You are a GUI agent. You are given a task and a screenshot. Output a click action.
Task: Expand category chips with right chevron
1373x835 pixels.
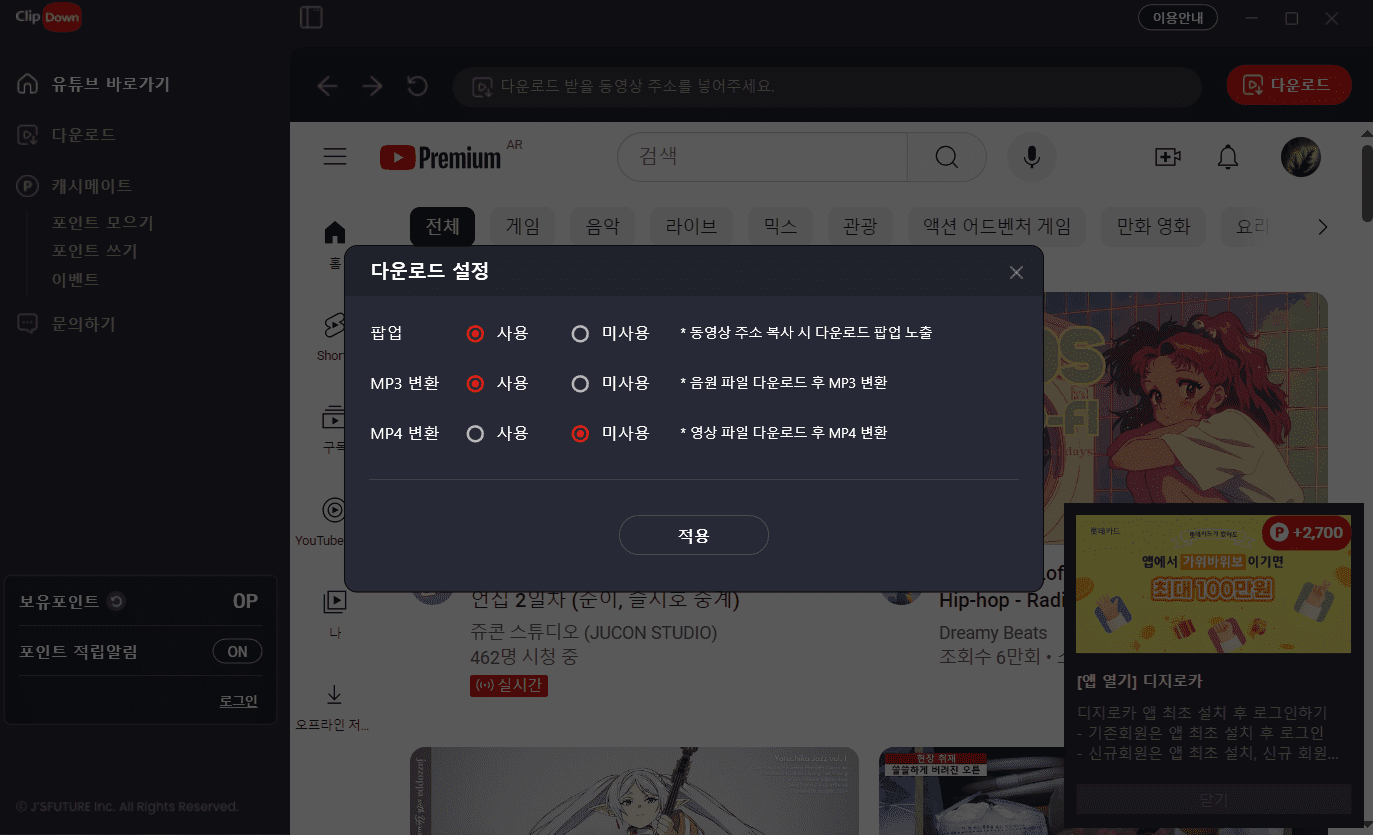click(x=1323, y=227)
